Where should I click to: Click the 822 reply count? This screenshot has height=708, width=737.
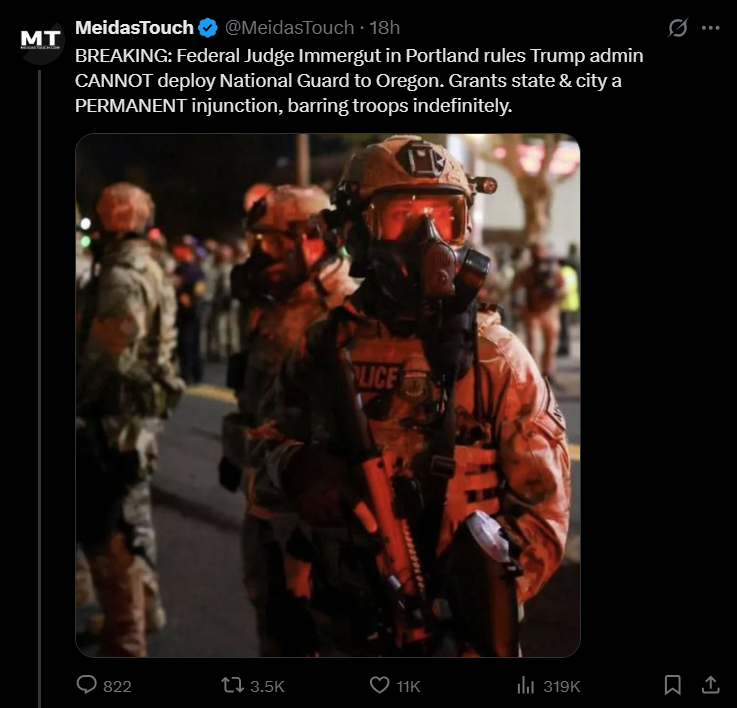point(117,686)
